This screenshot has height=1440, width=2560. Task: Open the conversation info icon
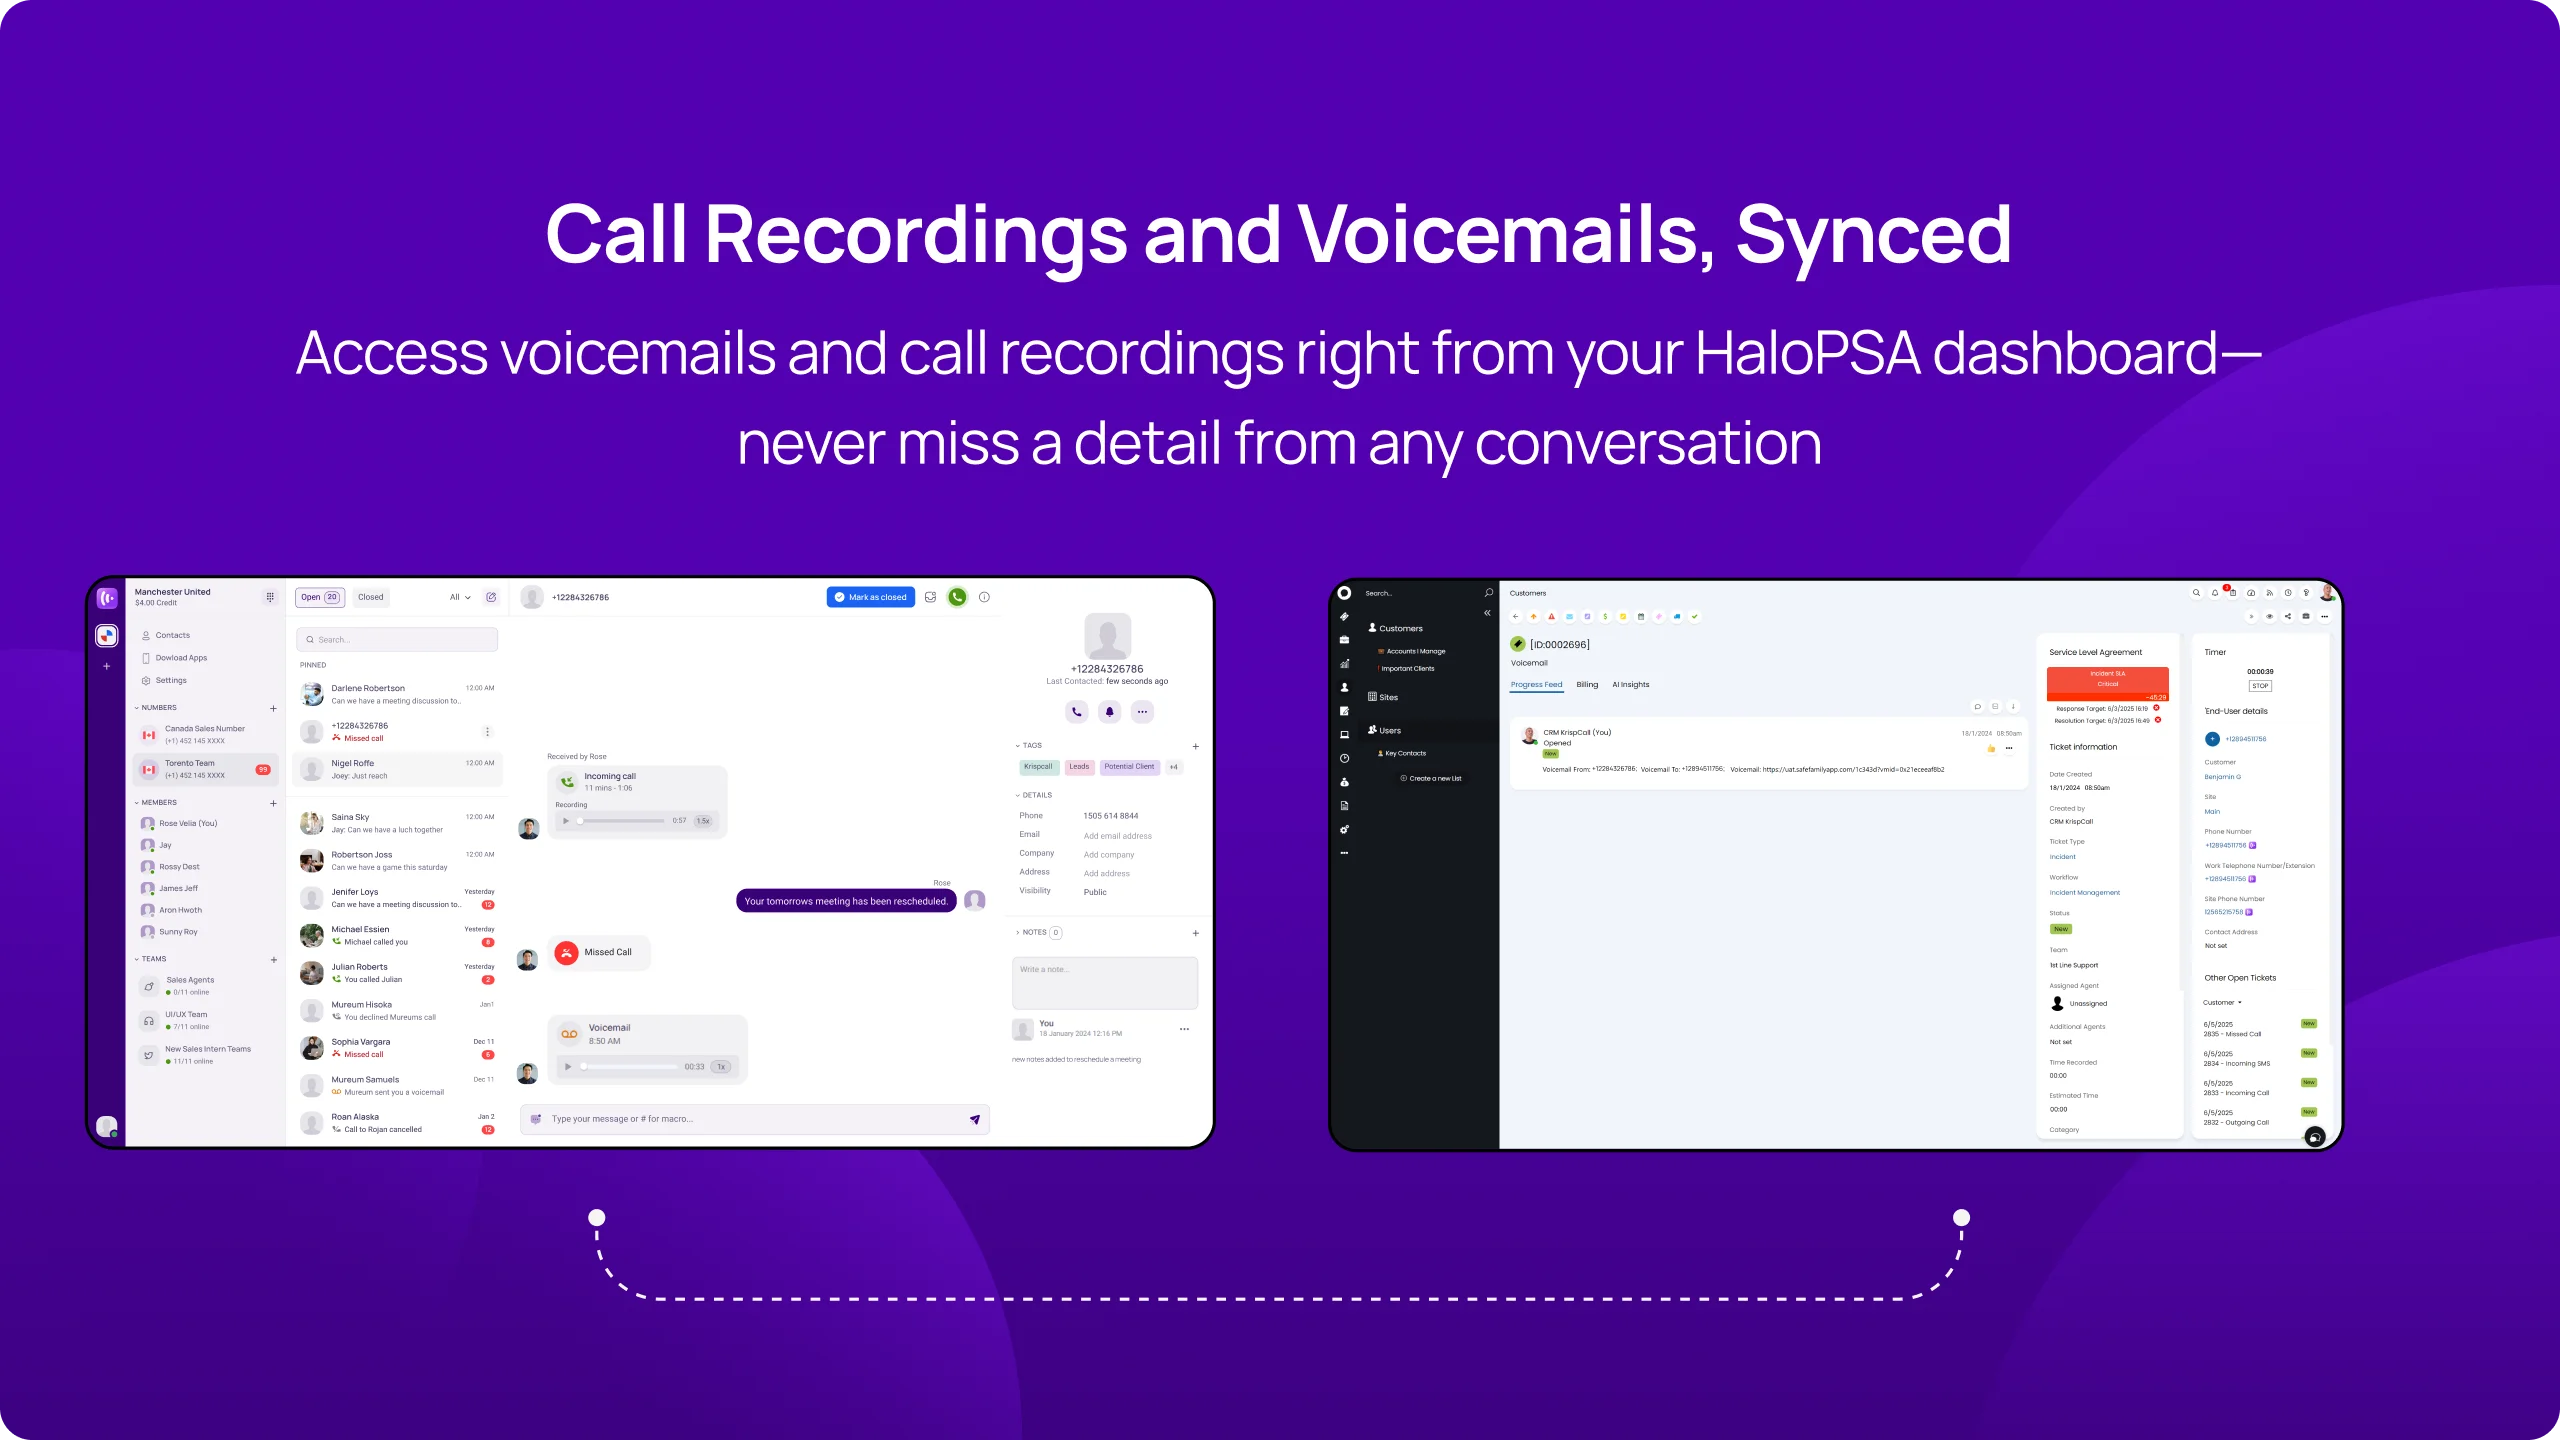tap(984, 597)
